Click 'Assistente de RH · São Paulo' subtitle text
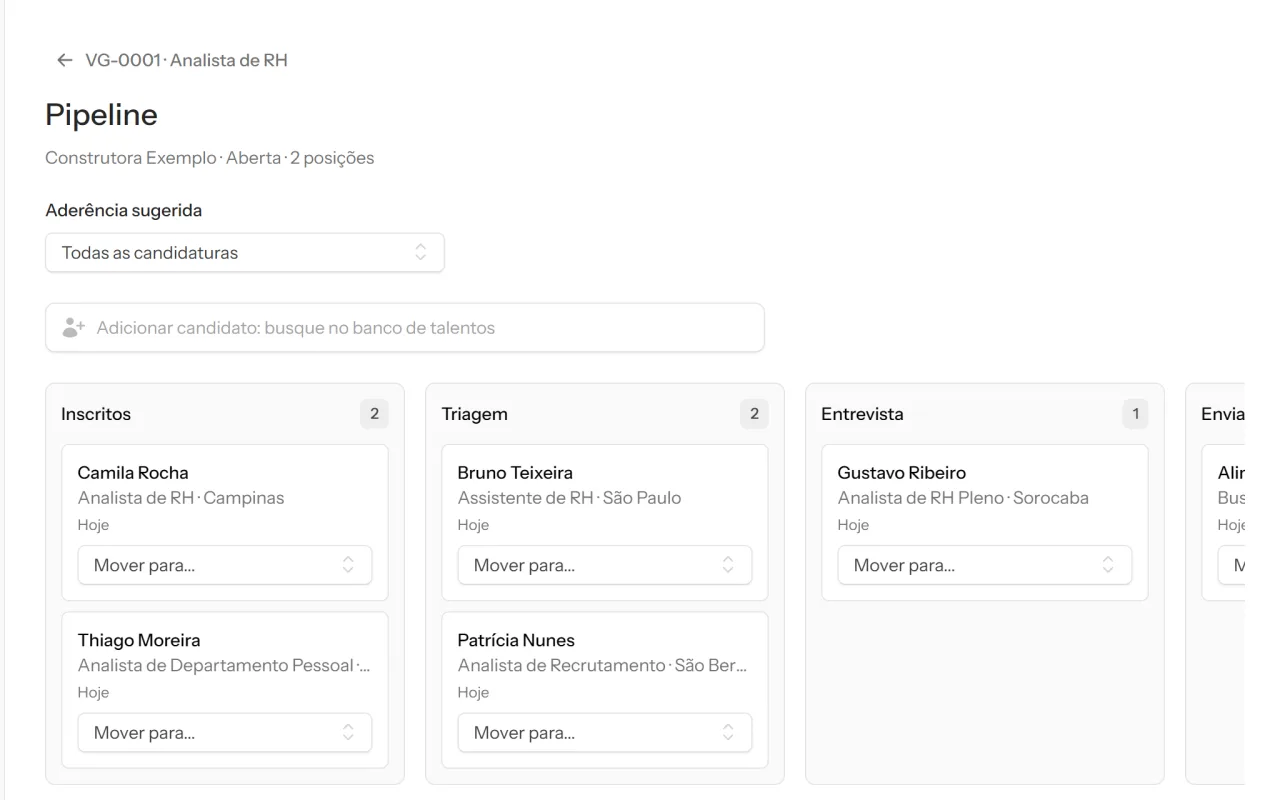The image size is (1280, 800). 570,498
